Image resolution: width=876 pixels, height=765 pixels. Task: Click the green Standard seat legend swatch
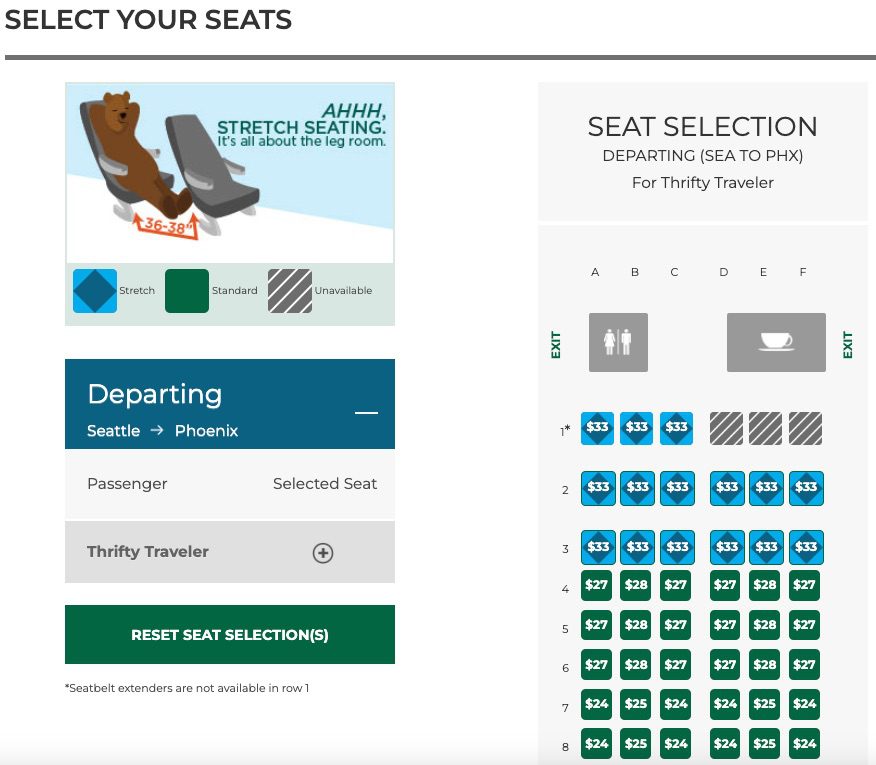point(186,290)
